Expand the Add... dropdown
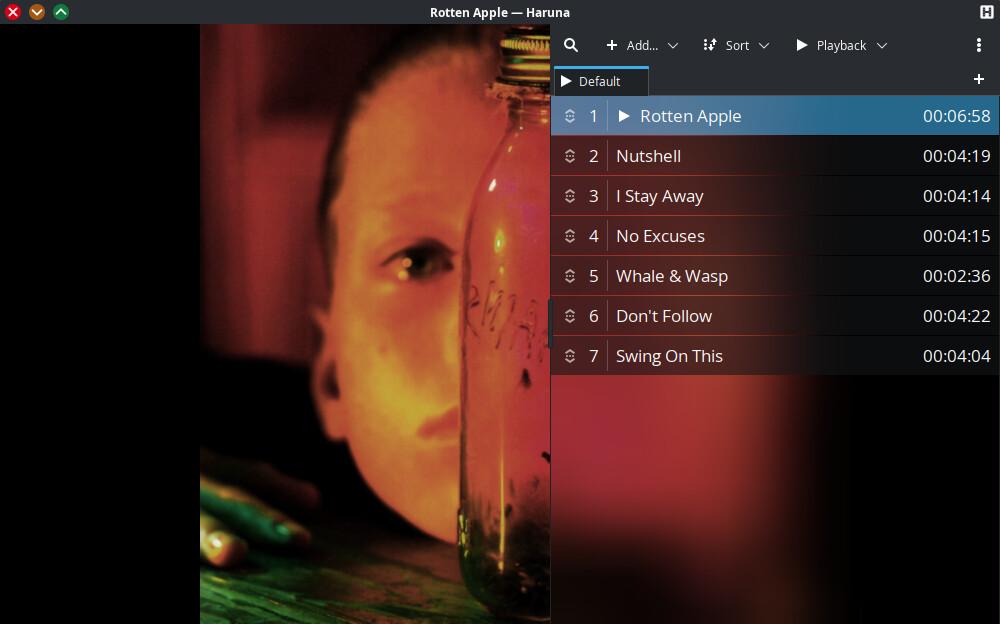The height and width of the screenshot is (624, 1000). (x=642, y=45)
